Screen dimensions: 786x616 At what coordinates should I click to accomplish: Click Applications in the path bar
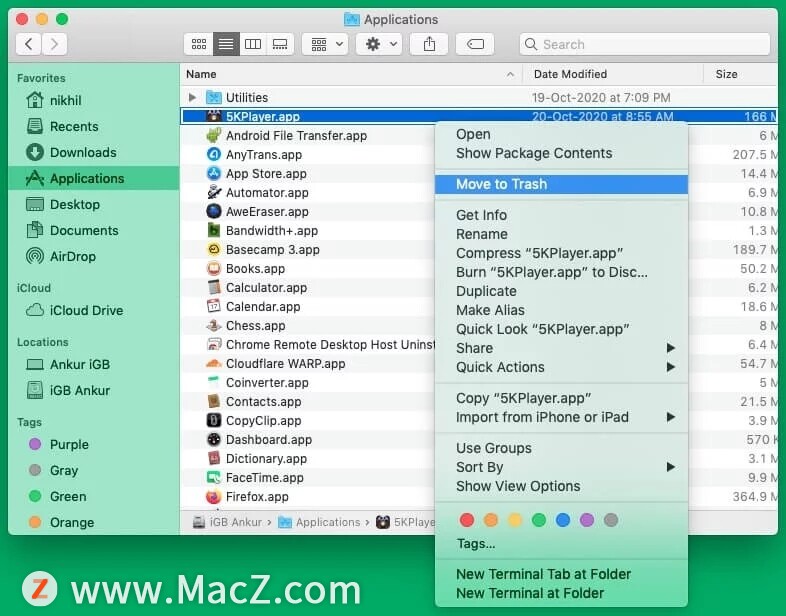point(319,522)
